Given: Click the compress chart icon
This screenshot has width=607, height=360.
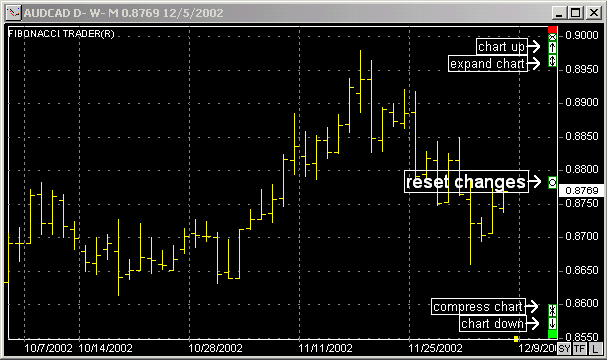Looking at the screenshot, I should click(552, 310).
